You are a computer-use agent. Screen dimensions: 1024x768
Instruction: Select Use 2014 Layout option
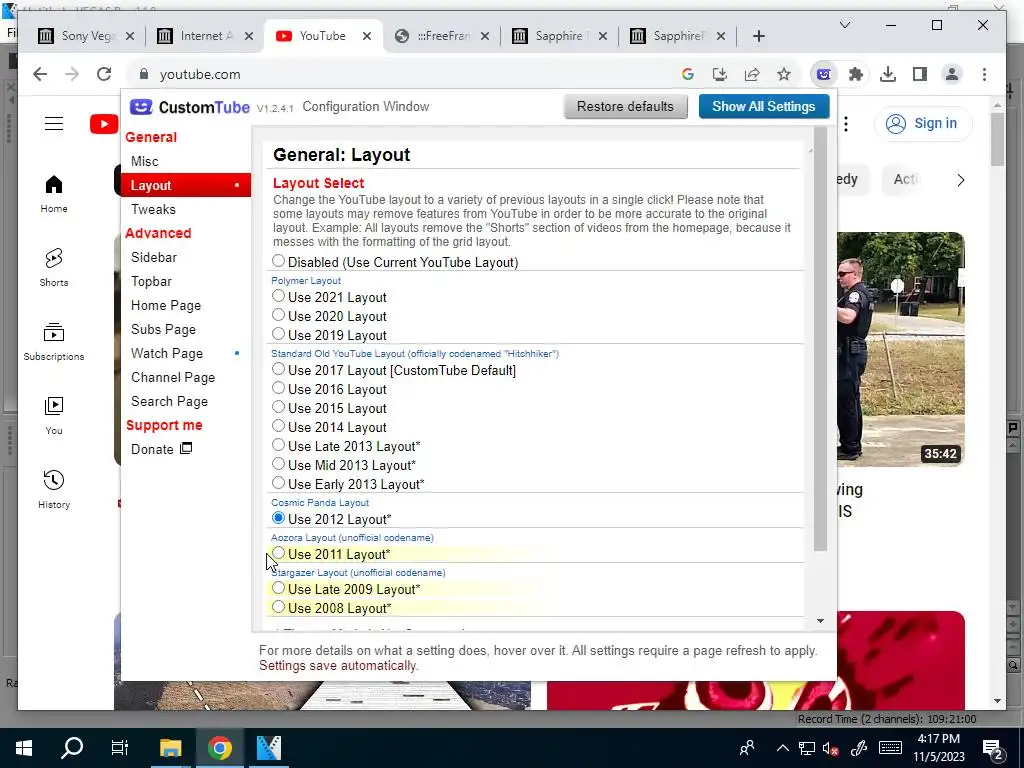(x=279, y=426)
